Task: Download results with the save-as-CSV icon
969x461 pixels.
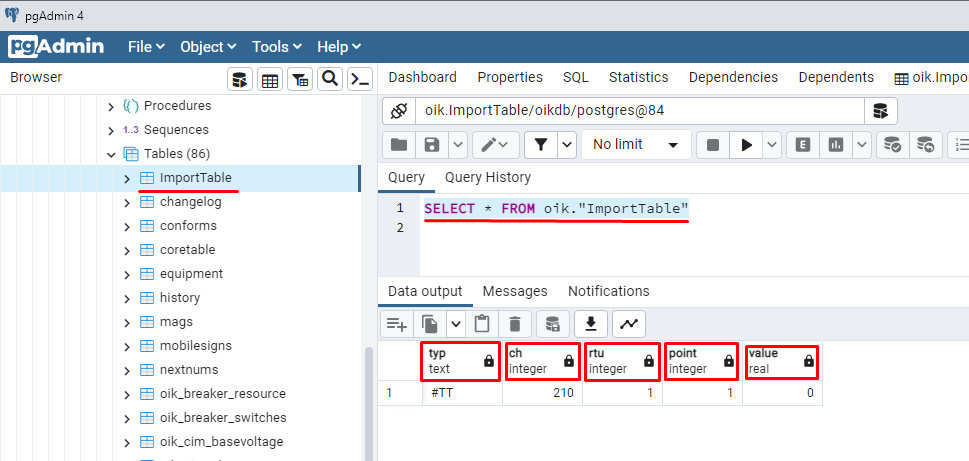Action: point(590,324)
